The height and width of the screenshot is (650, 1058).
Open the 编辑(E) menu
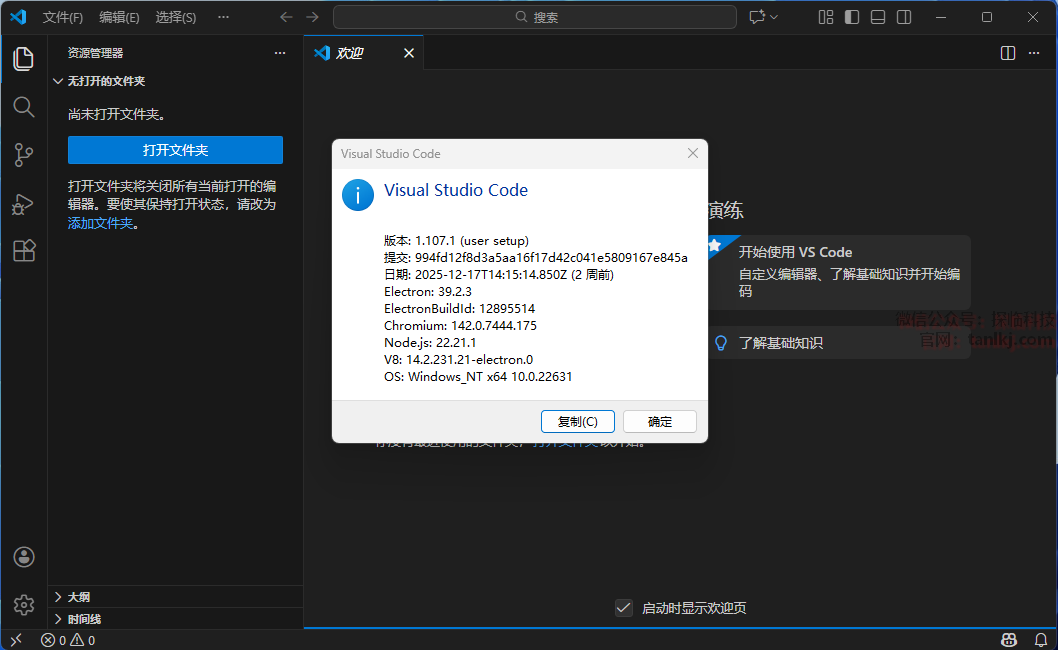[x=119, y=17]
